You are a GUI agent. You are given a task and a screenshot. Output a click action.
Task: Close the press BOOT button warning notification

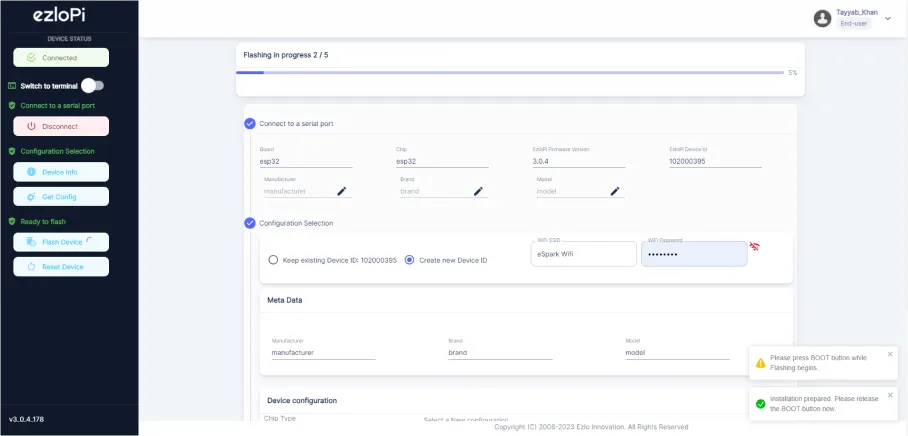[x=890, y=354]
